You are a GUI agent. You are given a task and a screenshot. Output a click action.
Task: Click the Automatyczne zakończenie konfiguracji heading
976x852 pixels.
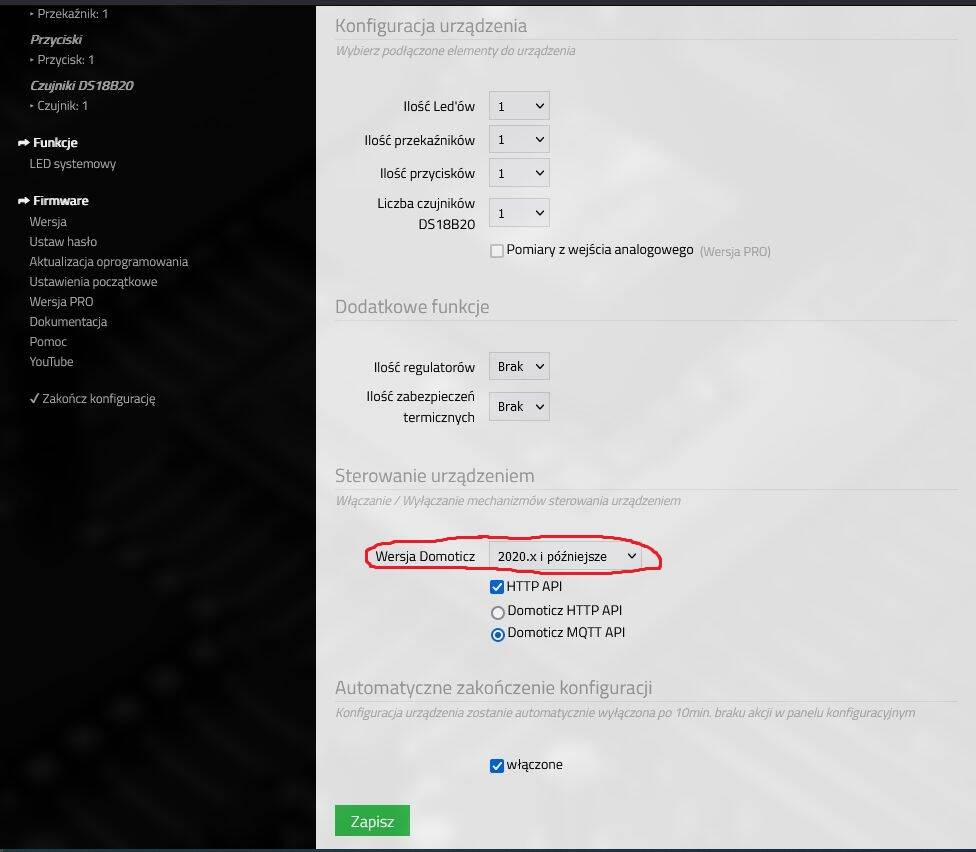(494, 688)
